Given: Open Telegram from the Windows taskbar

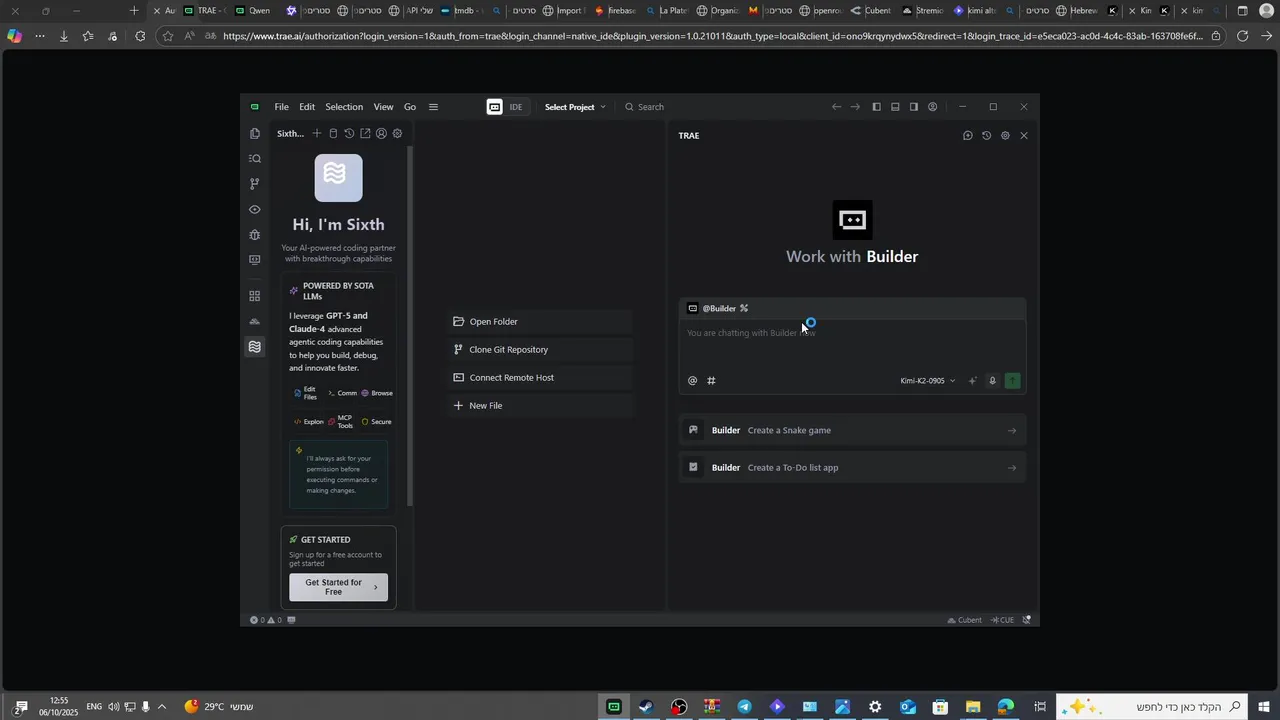Looking at the screenshot, I should tap(745, 708).
